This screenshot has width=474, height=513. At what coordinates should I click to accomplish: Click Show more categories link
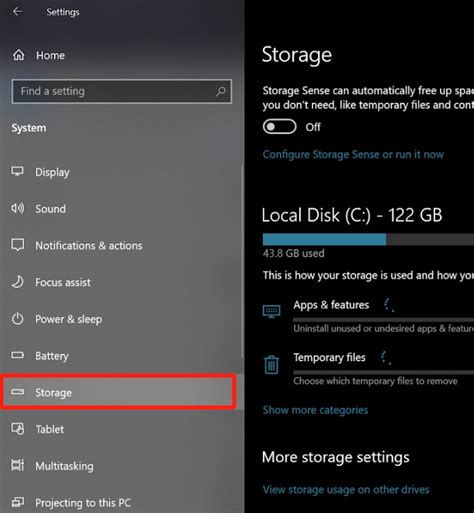point(315,410)
